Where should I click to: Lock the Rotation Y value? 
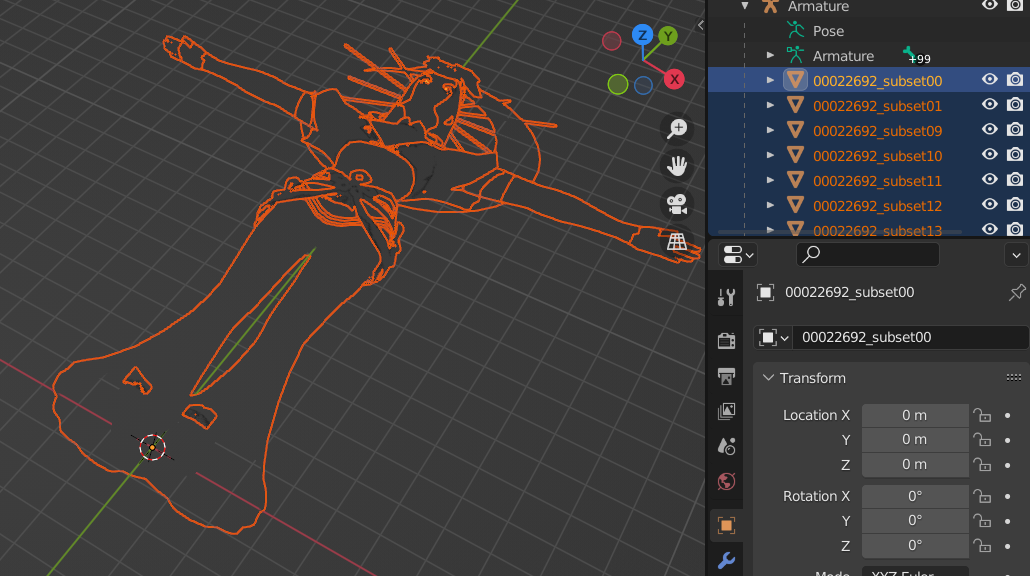coord(982,521)
